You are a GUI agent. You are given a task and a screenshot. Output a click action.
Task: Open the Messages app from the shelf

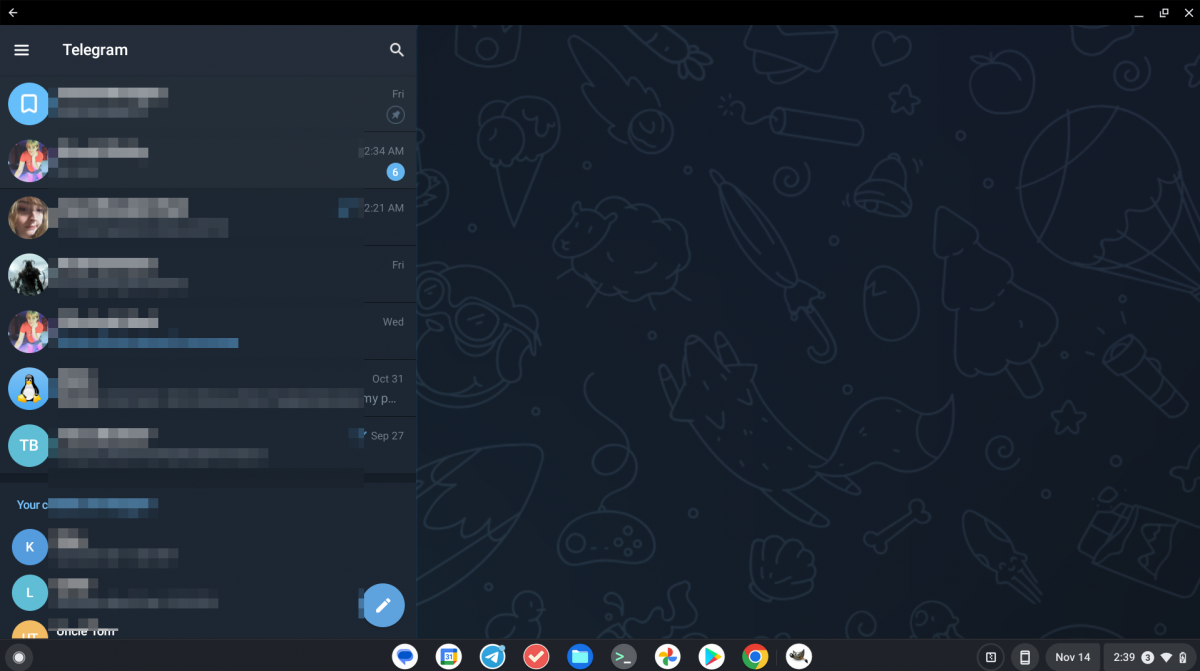pyautogui.click(x=404, y=657)
